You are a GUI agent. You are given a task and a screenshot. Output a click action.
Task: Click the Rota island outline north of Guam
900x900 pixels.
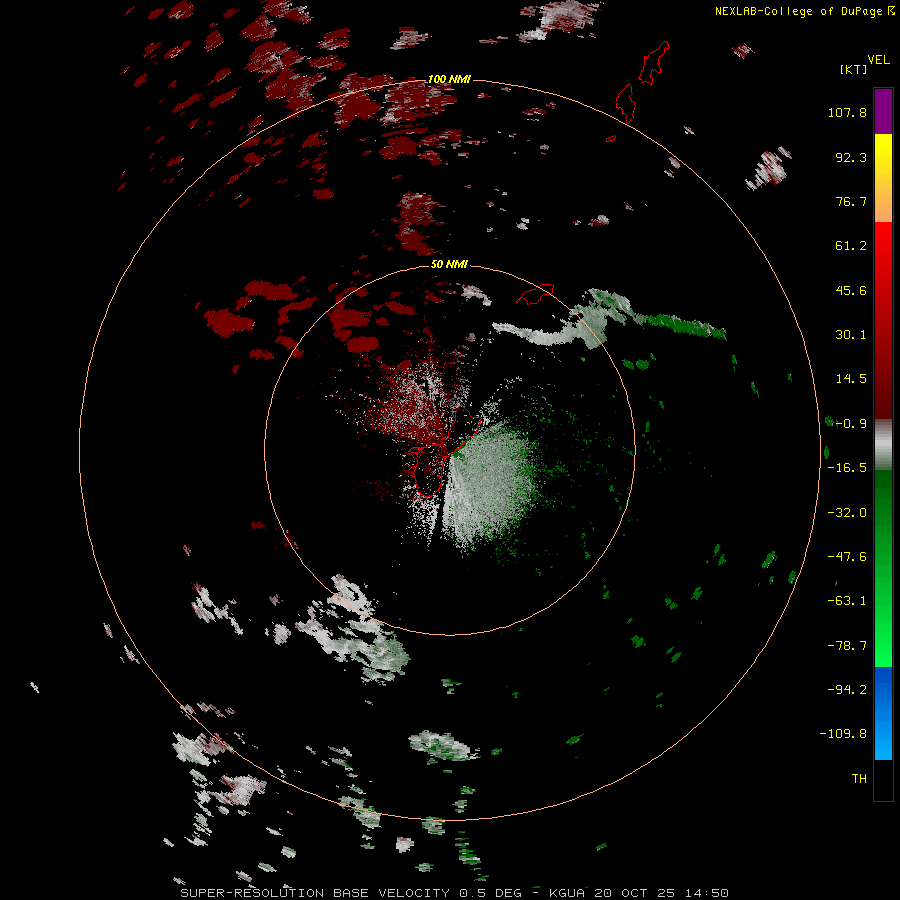pos(535,293)
